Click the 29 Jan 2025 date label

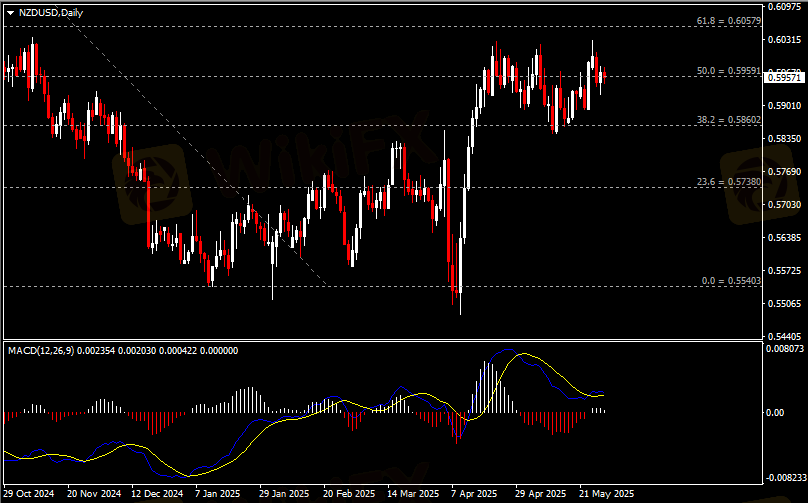coord(284,494)
